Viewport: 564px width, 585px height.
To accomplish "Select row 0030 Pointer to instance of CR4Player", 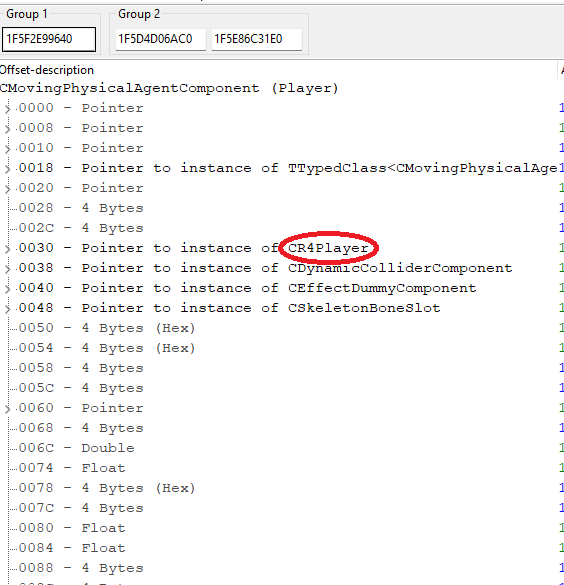I will coord(193,248).
